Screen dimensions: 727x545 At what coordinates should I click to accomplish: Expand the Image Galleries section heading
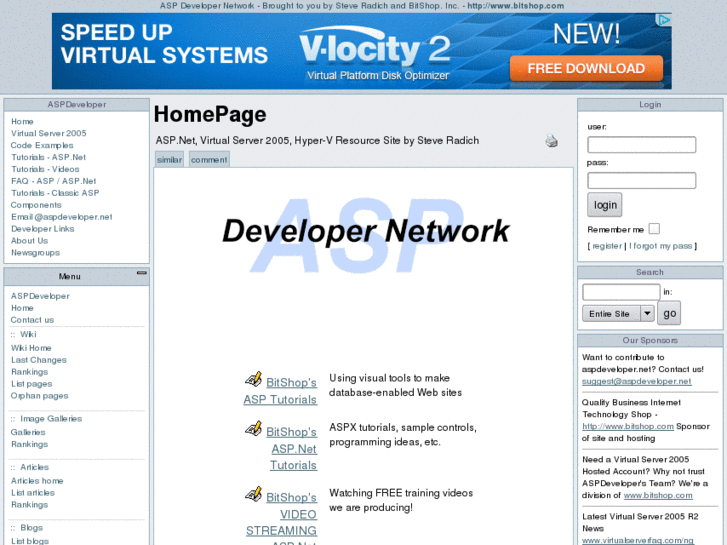point(51,419)
